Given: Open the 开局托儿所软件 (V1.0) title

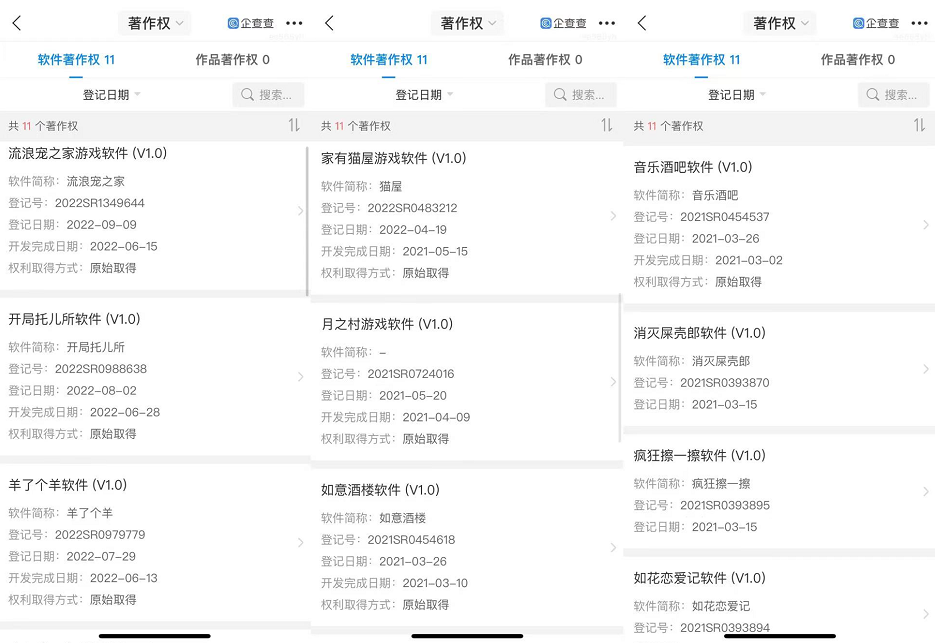Looking at the screenshot, I should pyautogui.click(x=74, y=319).
